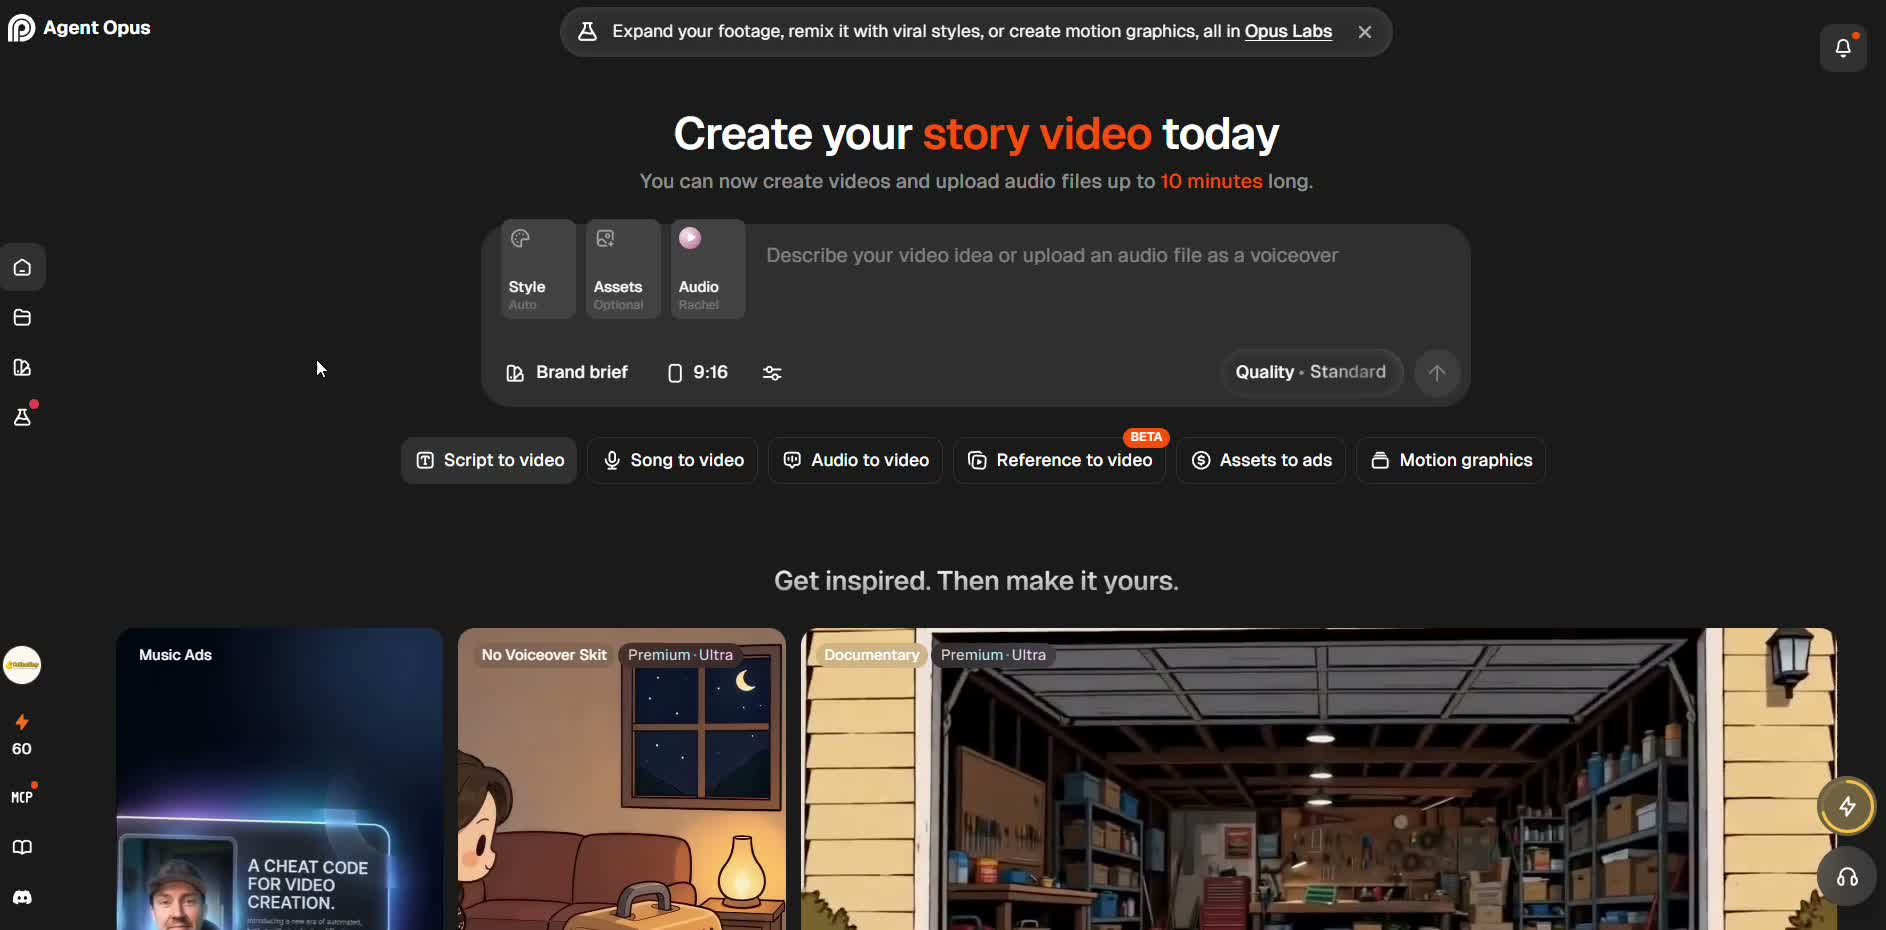The width and height of the screenshot is (1886, 930).
Task: Open the headset support icon
Action: pyautogui.click(x=1846, y=877)
